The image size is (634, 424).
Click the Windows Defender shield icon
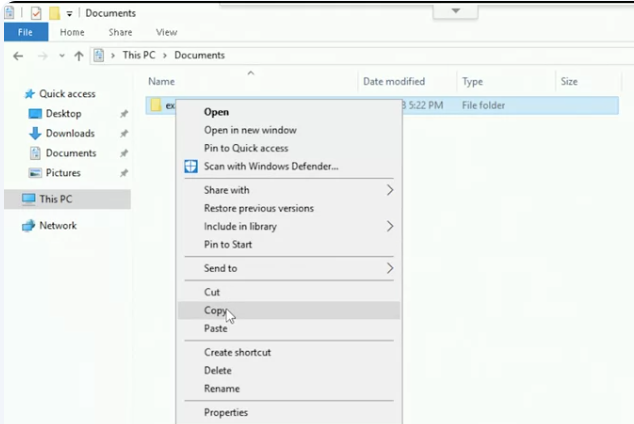(x=191, y=166)
